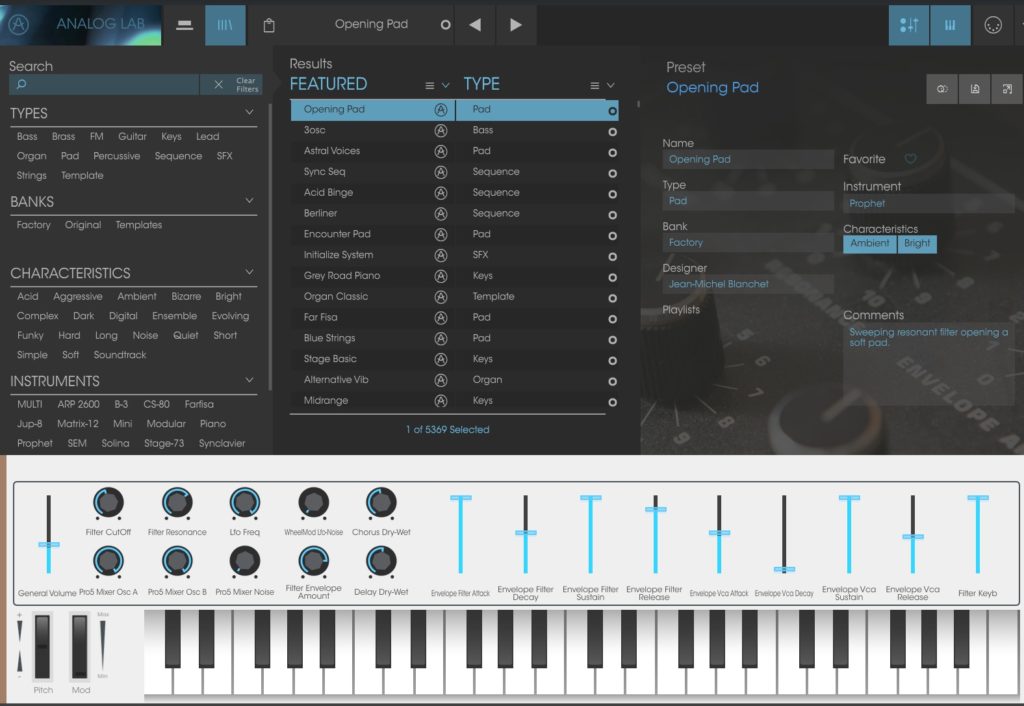Filter by Jup-8 instrument tag

(x=29, y=424)
